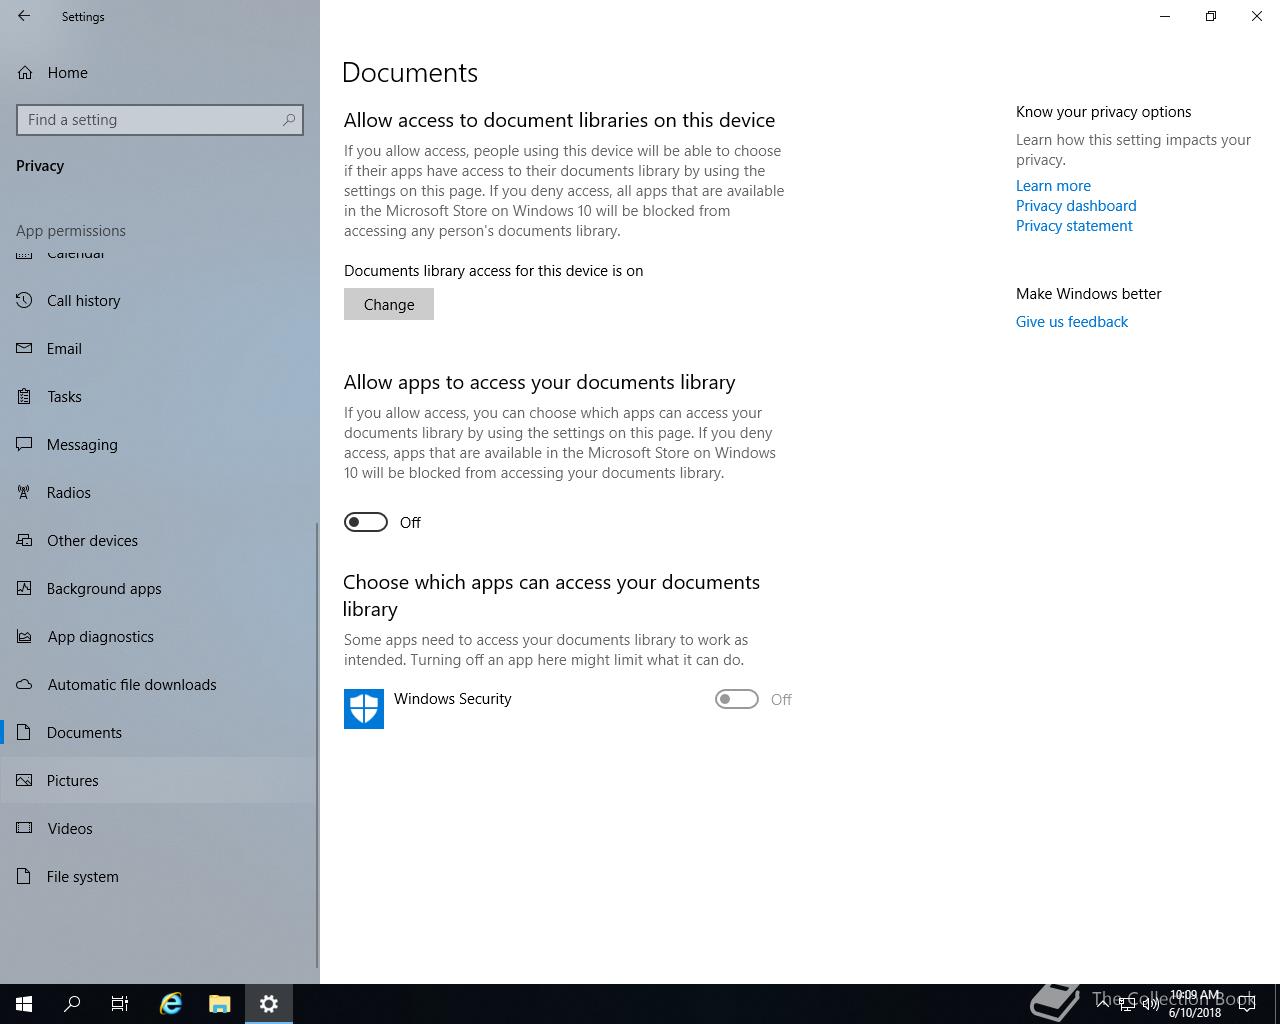Select Documents in the sidebar
This screenshot has height=1024, width=1280.
(160, 732)
